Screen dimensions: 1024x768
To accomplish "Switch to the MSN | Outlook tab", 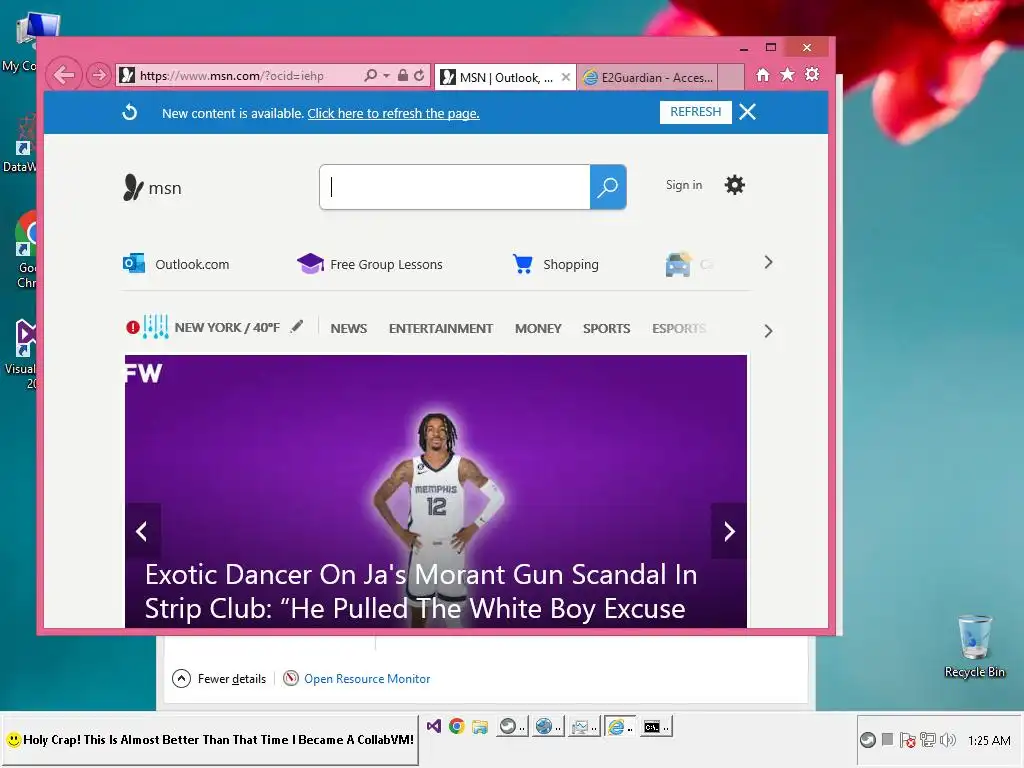I will click(x=497, y=78).
